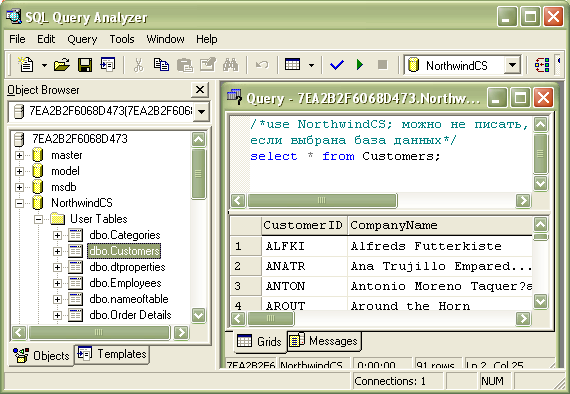This screenshot has height=394, width=570.
Task: Open the Window menu
Action: coord(165,39)
